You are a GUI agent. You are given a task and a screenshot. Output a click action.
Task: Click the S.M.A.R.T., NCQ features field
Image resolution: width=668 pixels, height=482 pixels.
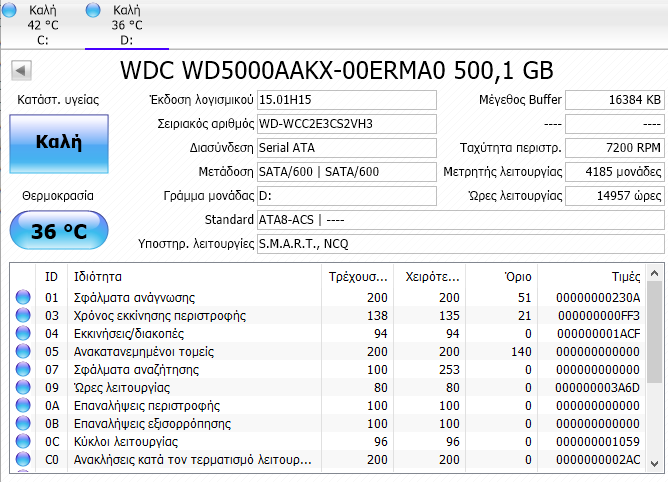pos(461,244)
